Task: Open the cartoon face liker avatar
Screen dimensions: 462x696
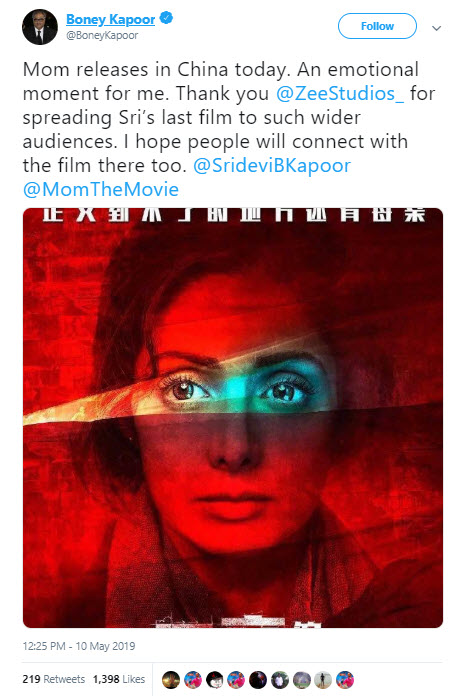Action: click(214, 680)
